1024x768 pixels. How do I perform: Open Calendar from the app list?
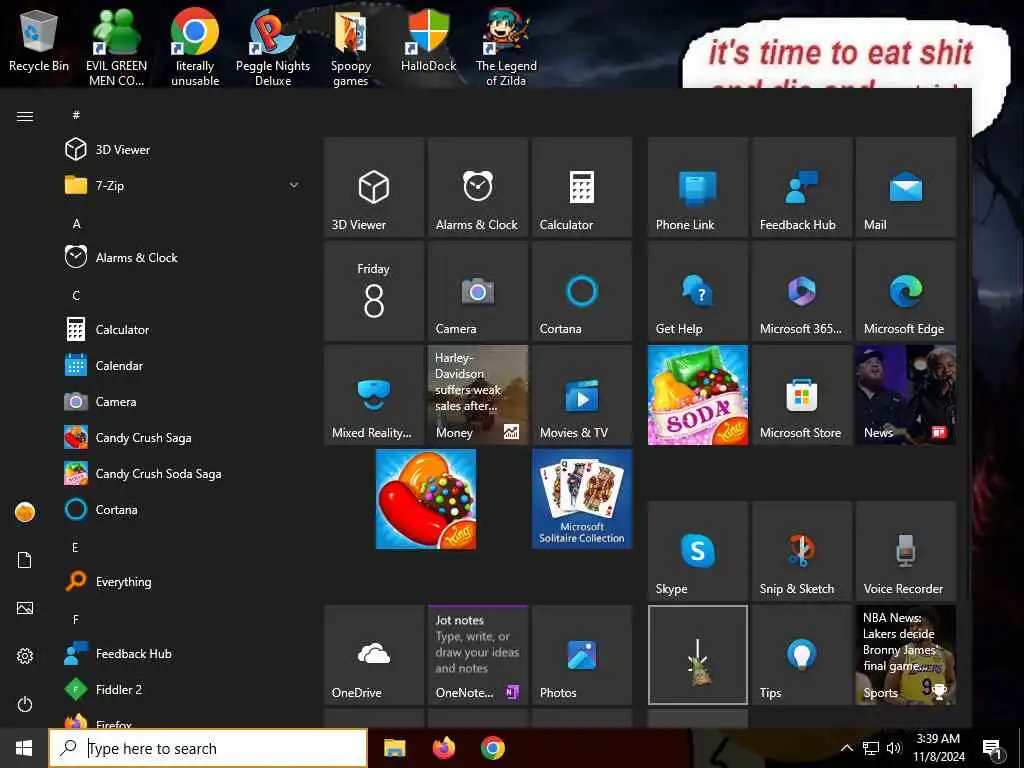pos(183,365)
